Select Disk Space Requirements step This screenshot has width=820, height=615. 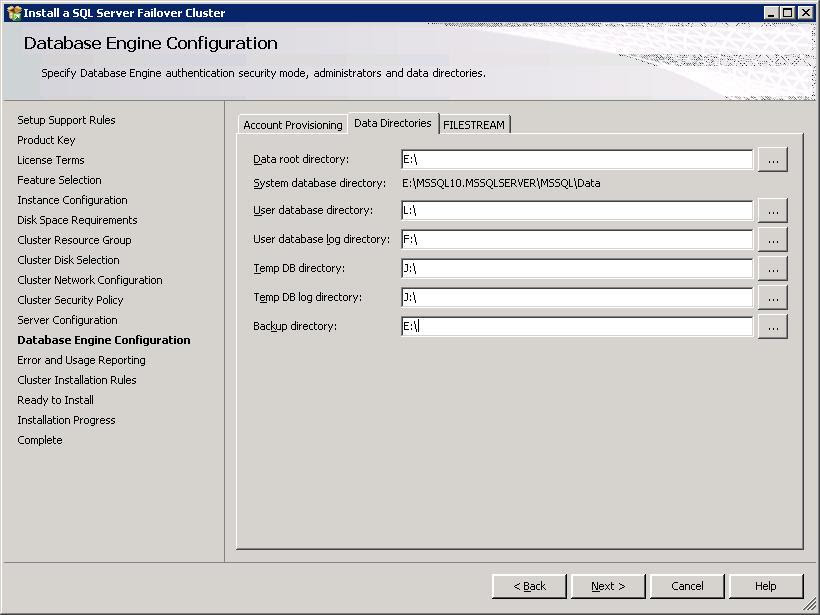coord(77,220)
